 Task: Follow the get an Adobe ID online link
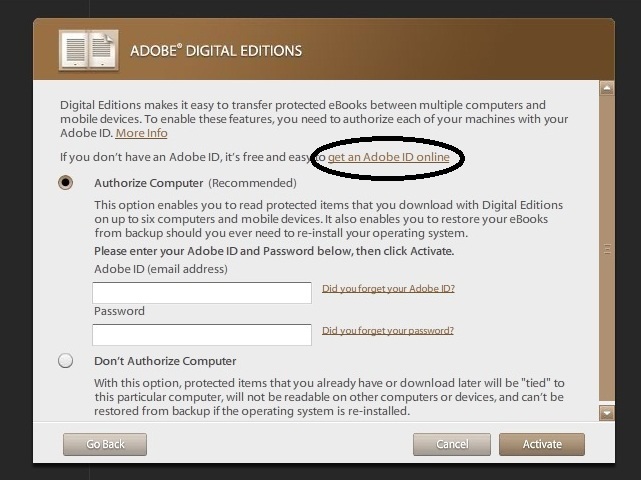click(x=388, y=157)
